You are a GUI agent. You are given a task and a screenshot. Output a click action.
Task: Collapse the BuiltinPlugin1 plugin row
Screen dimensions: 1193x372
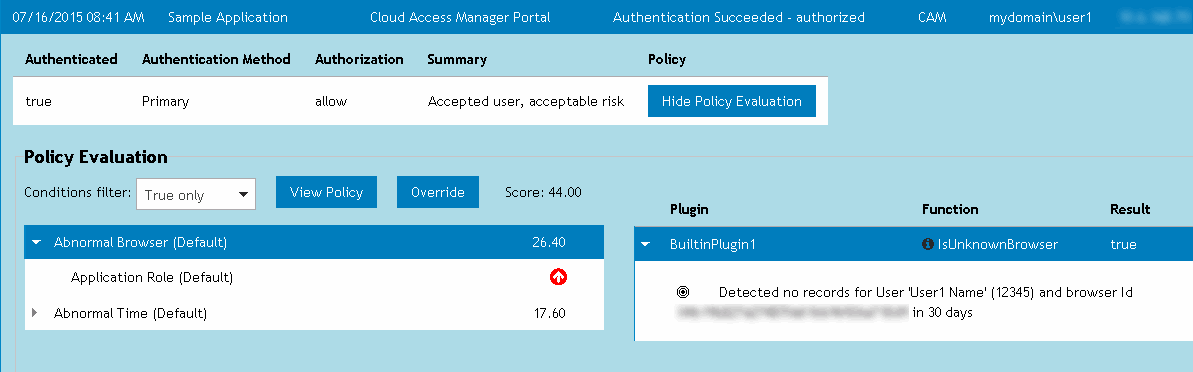coord(646,244)
